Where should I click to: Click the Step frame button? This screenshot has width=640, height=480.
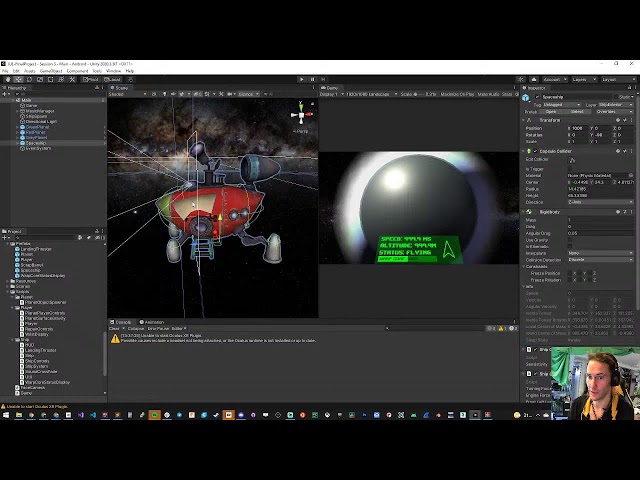(323, 80)
